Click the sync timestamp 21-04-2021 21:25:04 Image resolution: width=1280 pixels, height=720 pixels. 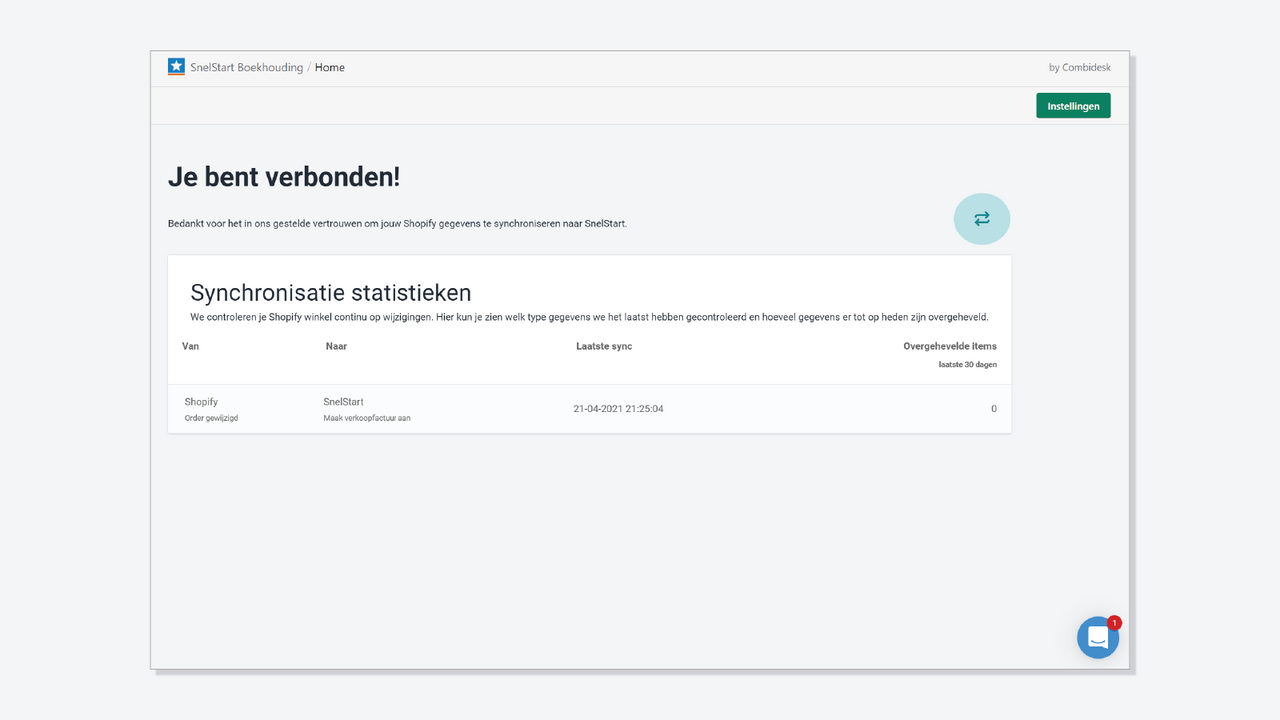[618, 409]
